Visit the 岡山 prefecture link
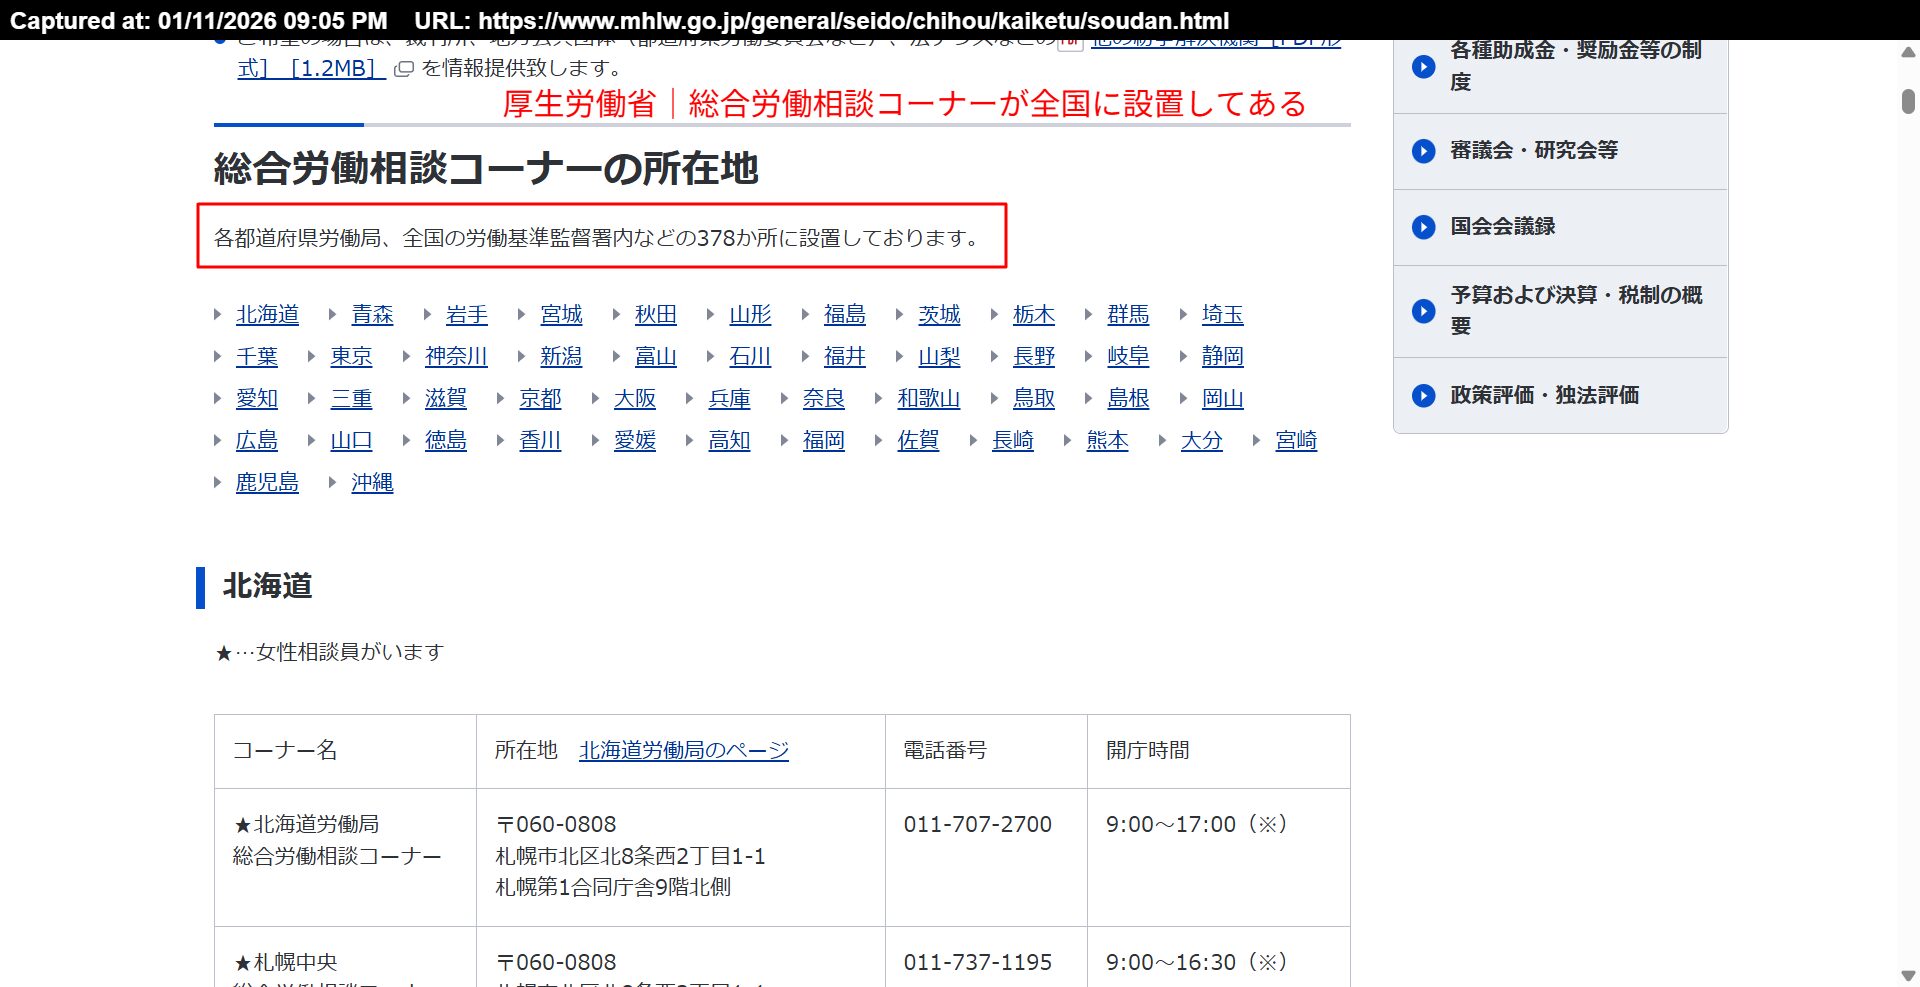This screenshot has width=1920, height=987. point(1222,399)
